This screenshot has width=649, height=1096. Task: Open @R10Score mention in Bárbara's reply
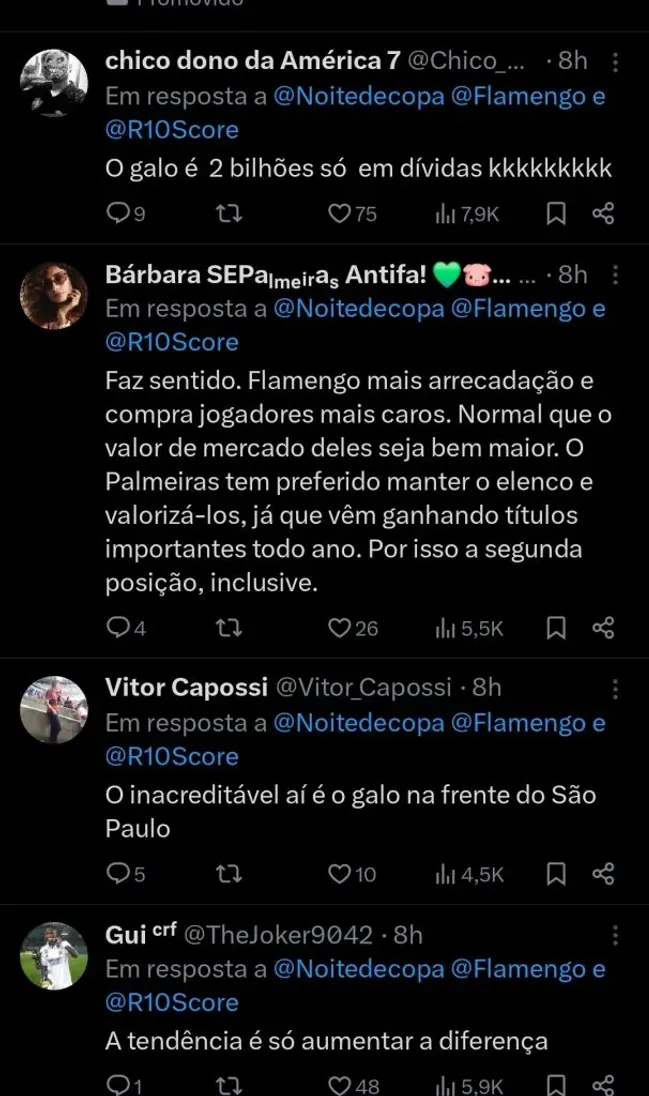pyautogui.click(x=172, y=342)
